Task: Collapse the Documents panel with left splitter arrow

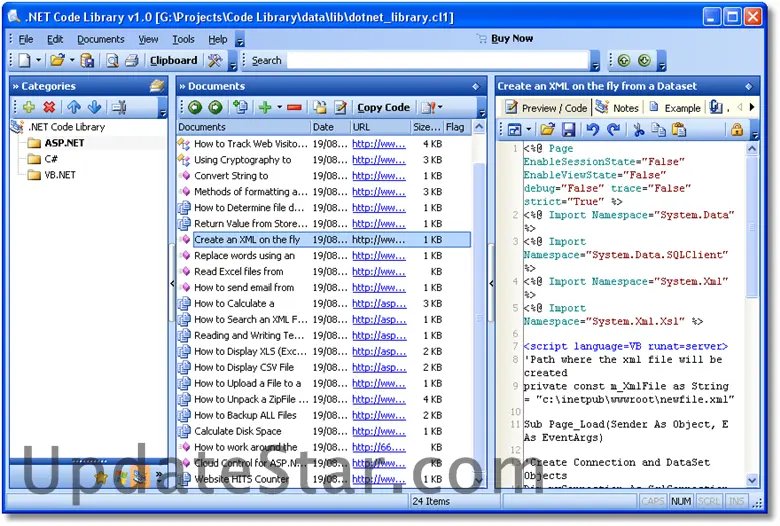Action: 172,284
